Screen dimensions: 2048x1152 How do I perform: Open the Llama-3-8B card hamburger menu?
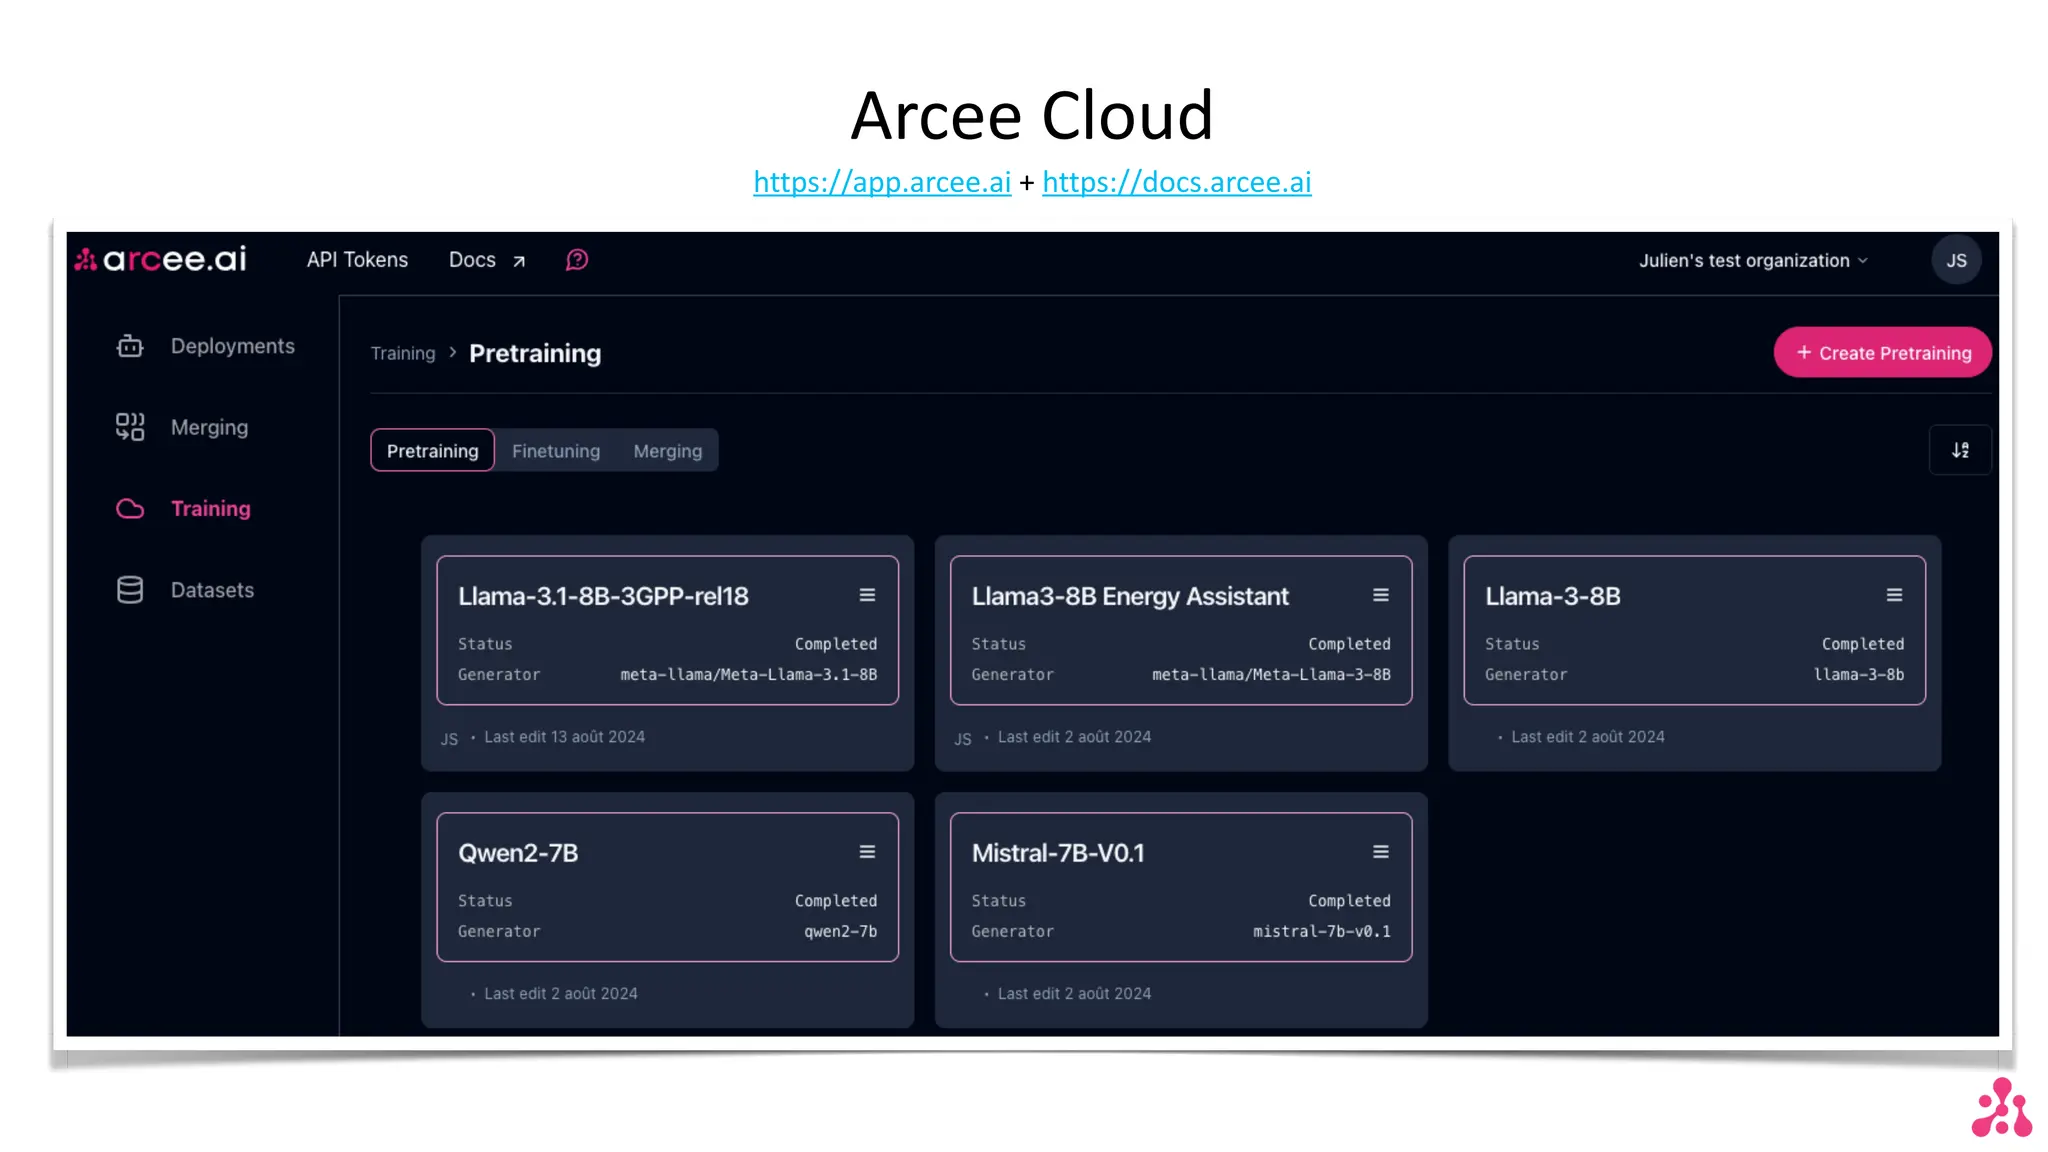click(1894, 595)
